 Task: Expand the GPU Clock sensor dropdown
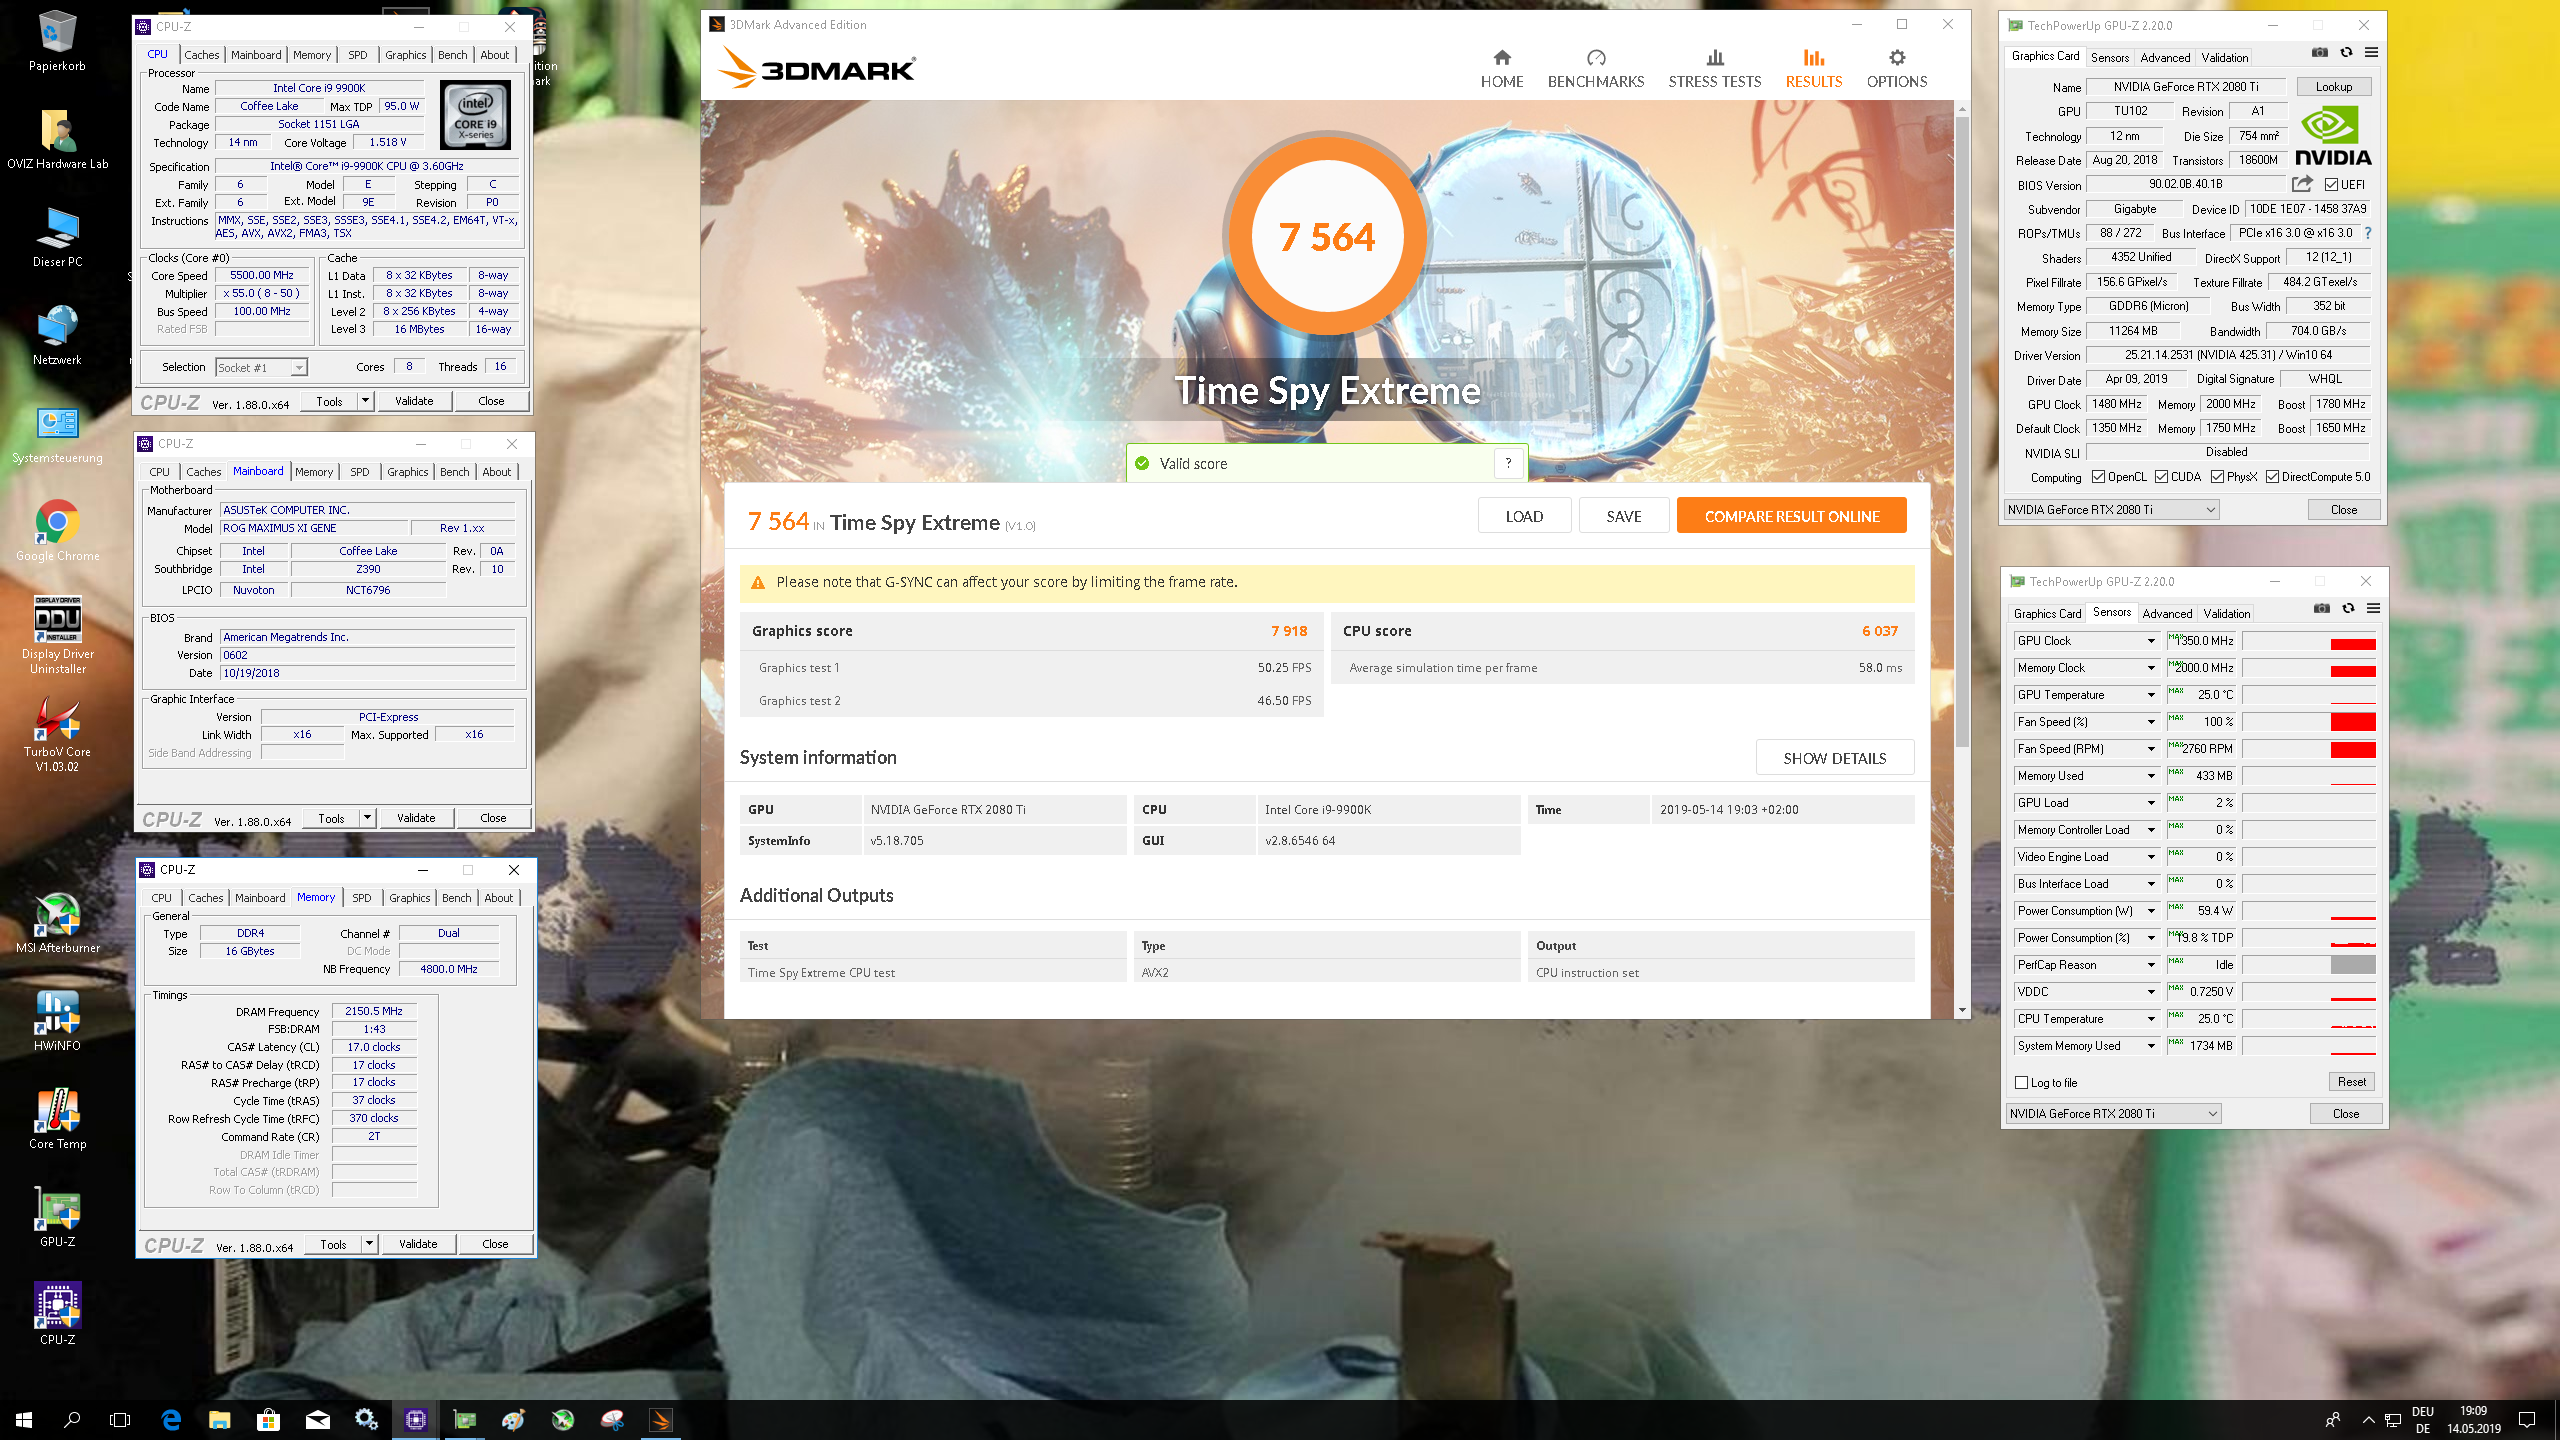point(2150,641)
